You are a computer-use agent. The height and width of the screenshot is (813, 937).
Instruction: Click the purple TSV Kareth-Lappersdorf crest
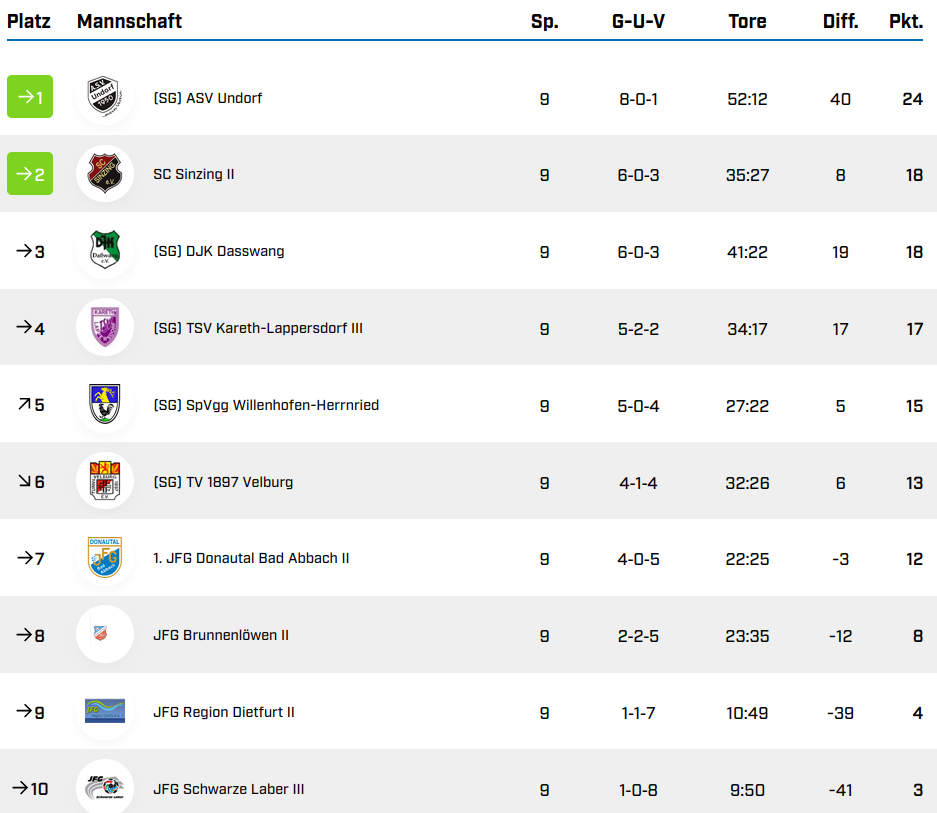coord(104,328)
